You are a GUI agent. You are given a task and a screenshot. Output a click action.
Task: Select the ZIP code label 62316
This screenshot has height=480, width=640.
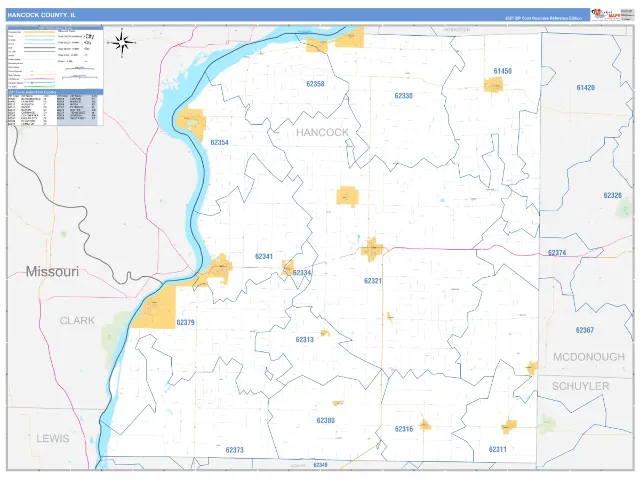tap(404, 429)
